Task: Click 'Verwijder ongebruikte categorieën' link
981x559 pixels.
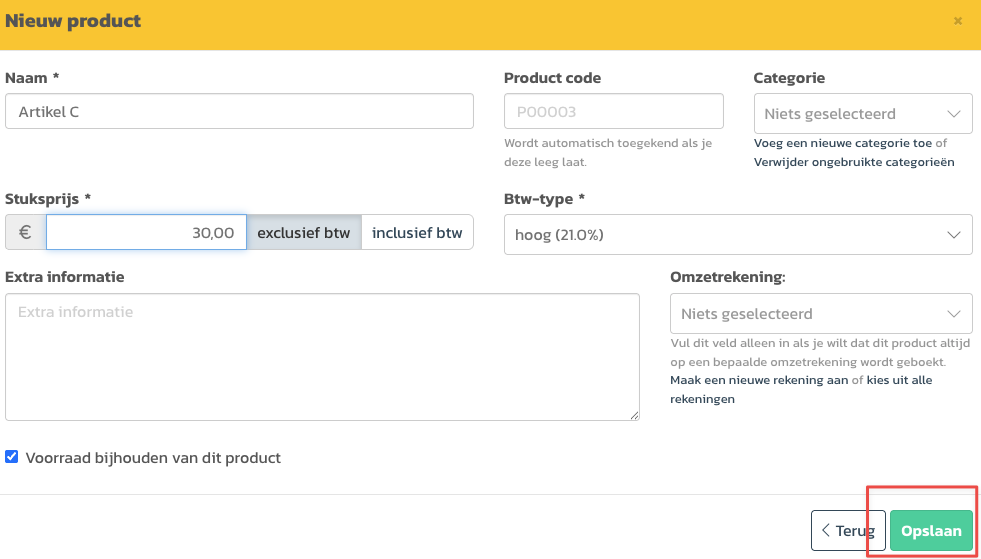Action: pos(854,161)
